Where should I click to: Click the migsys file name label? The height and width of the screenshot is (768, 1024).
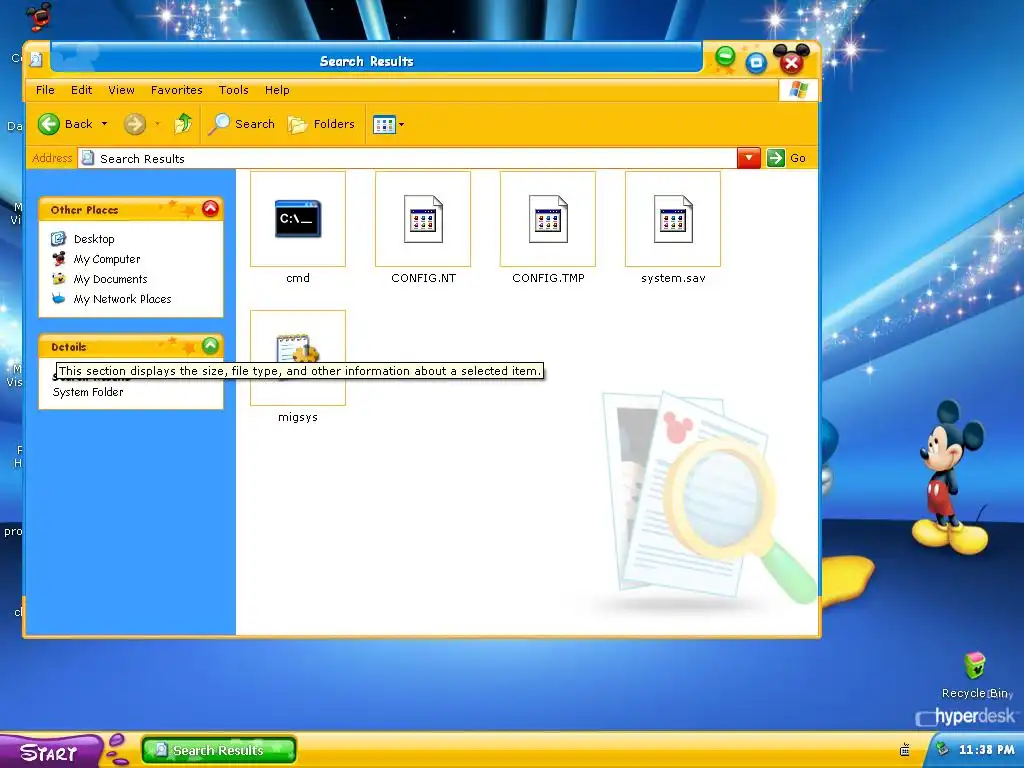(298, 417)
